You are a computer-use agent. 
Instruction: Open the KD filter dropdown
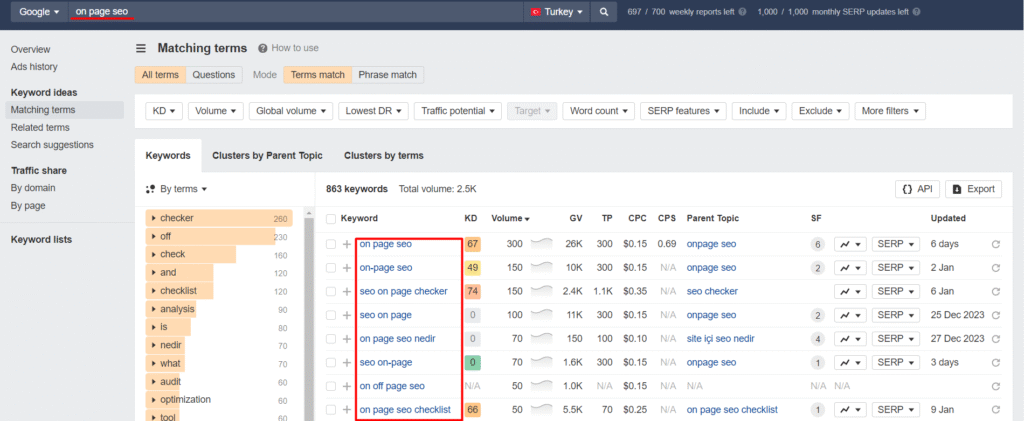(x=163, y=111)
